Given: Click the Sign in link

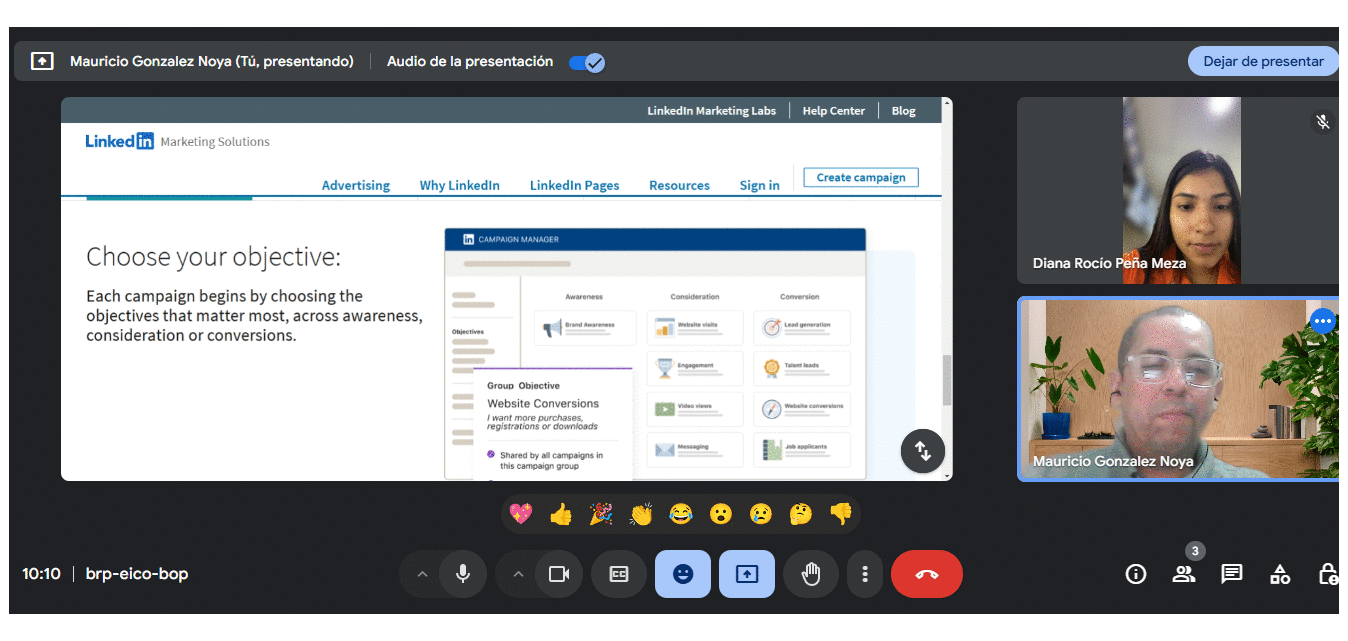Looking at the screenshot, I should 759,185.
